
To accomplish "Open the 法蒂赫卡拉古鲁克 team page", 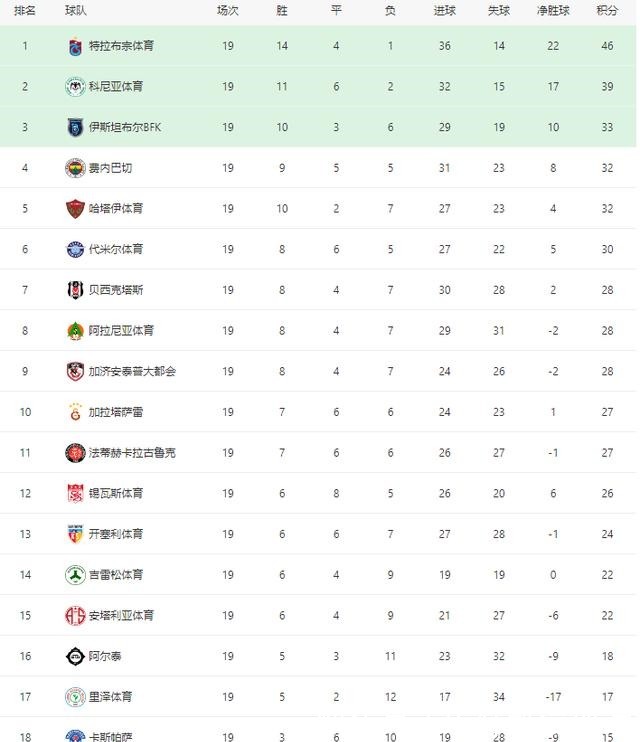I will pos(132,453).
